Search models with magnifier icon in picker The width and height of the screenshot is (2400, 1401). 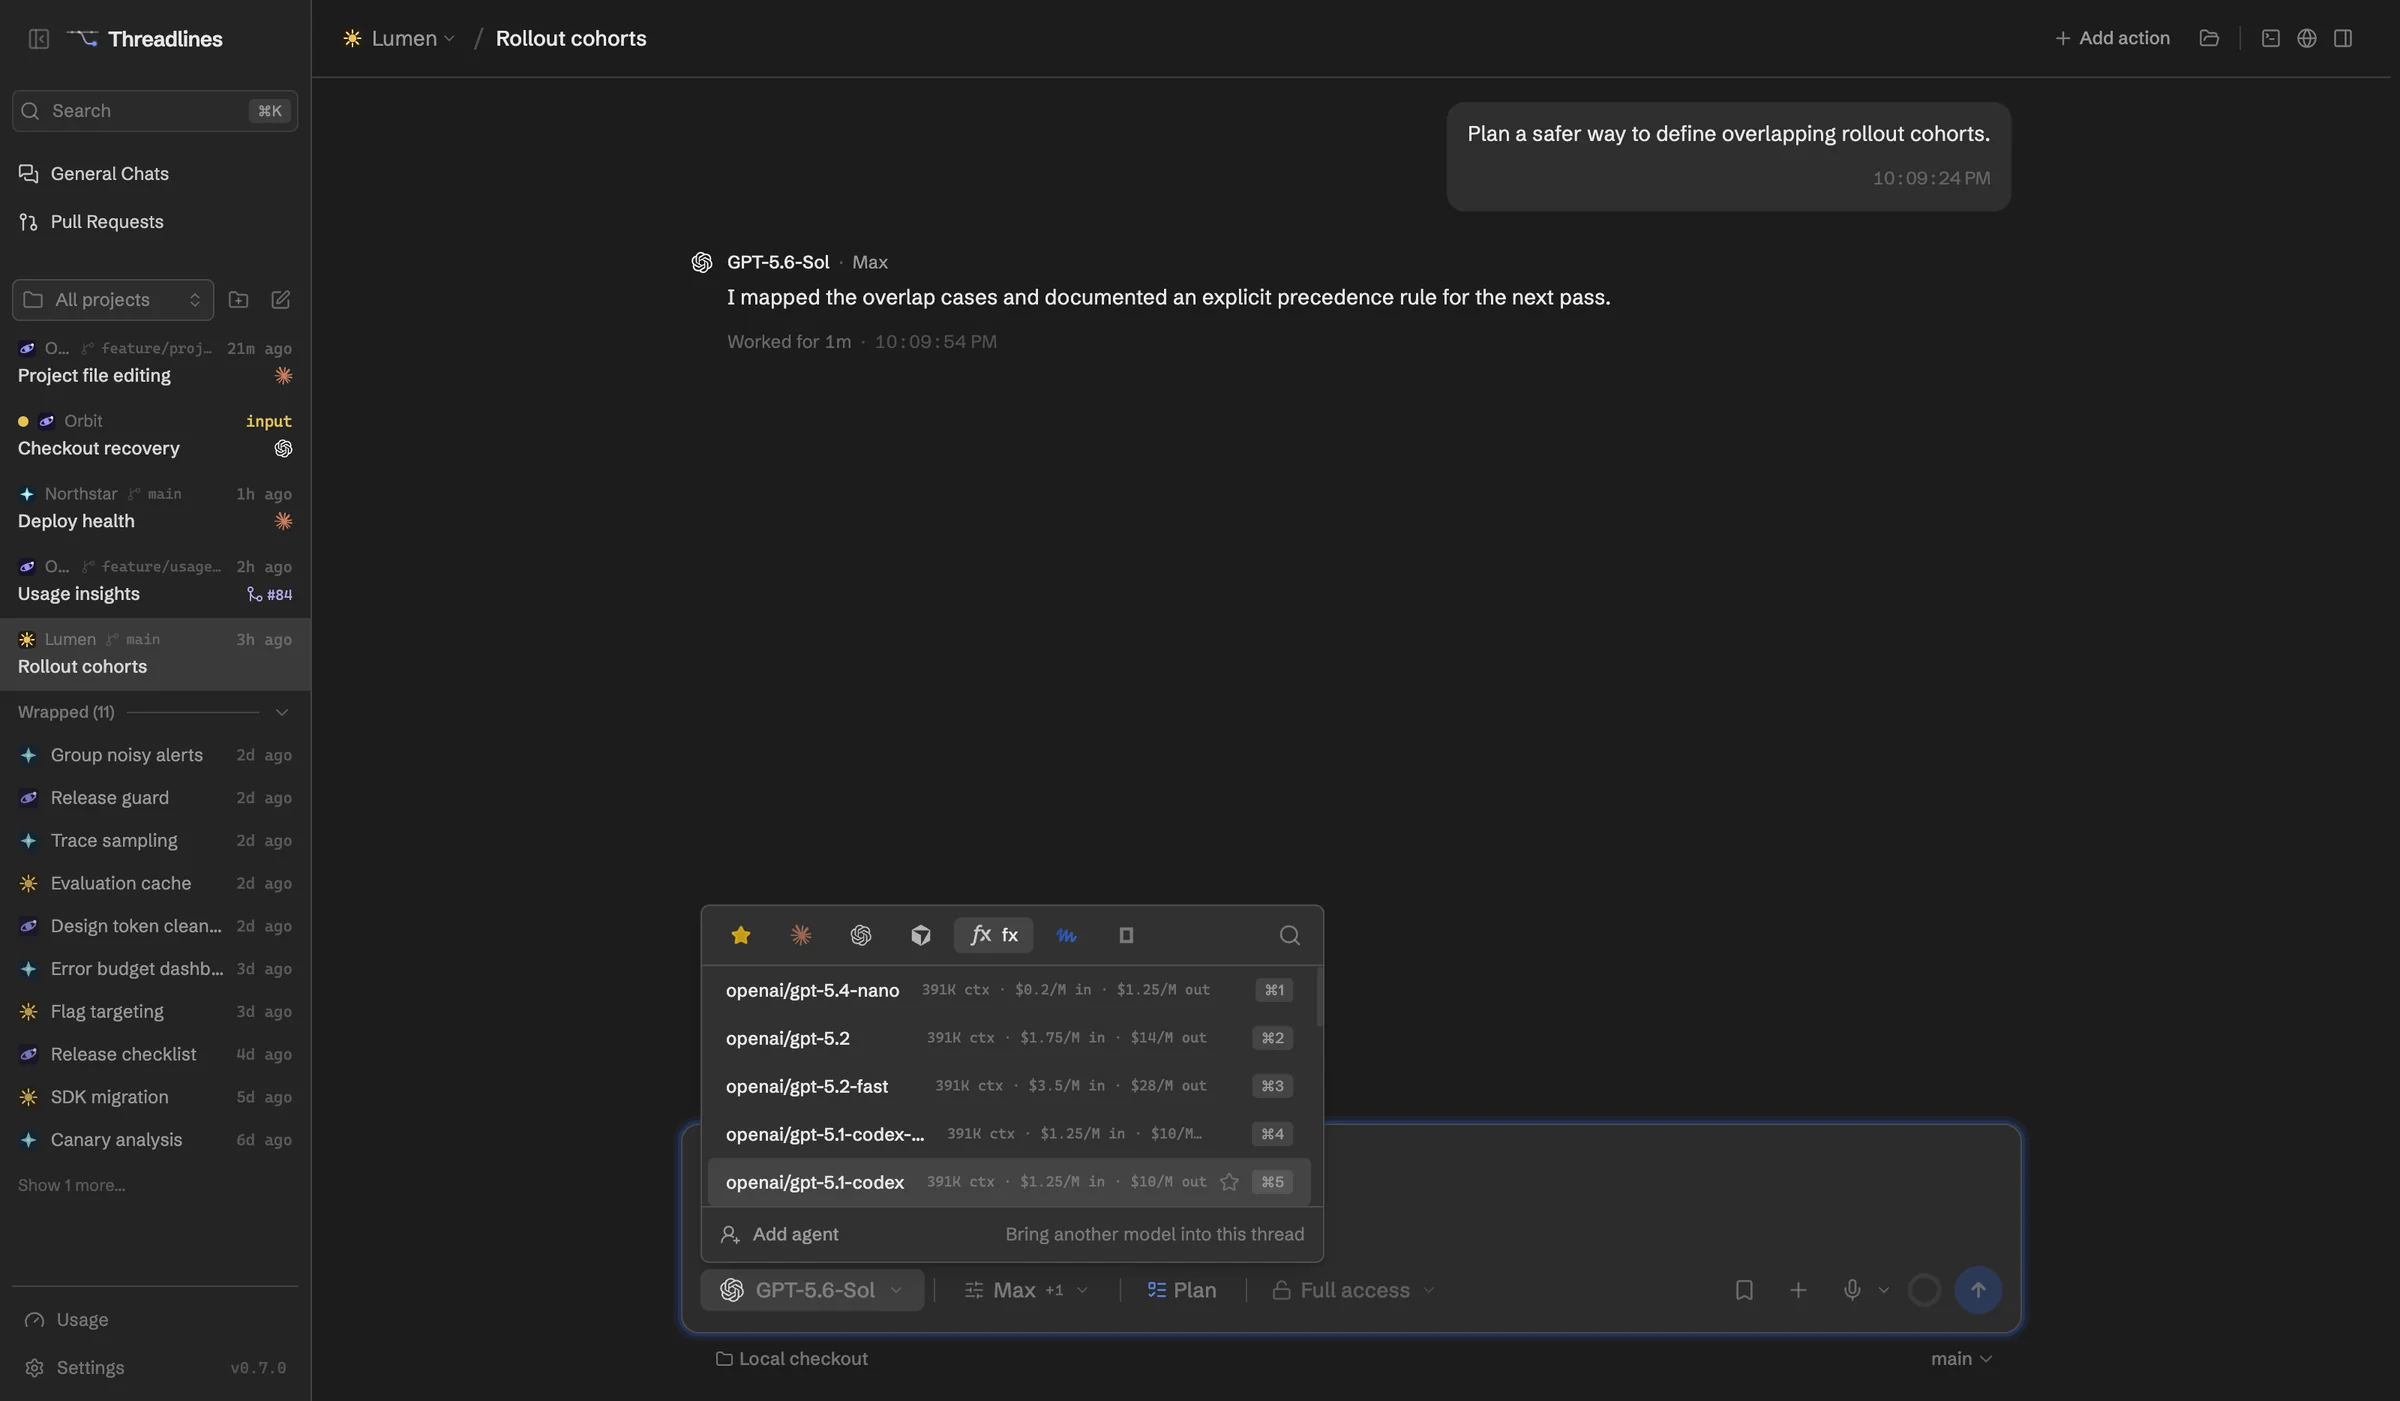tap(1290, 935)
